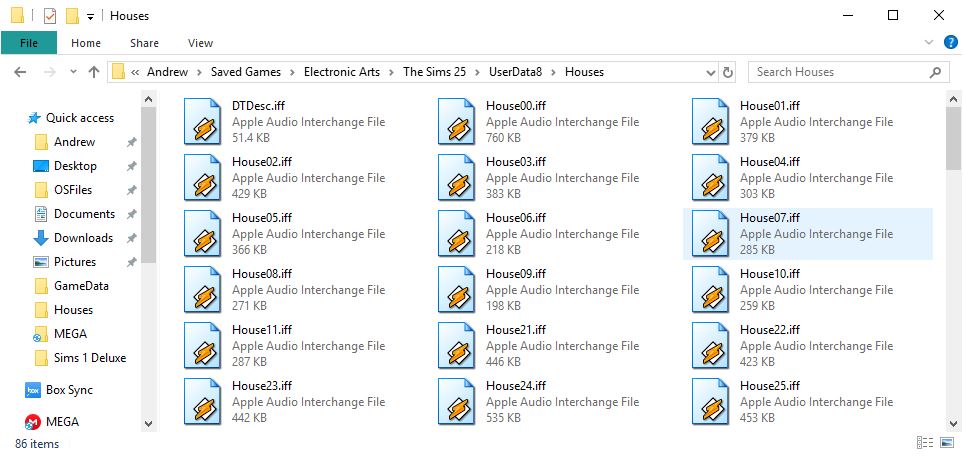Choose the House09.iff file icon
The width and height of the screenshot is (963, 456).
pyautogui.click(x=456, y=289)
